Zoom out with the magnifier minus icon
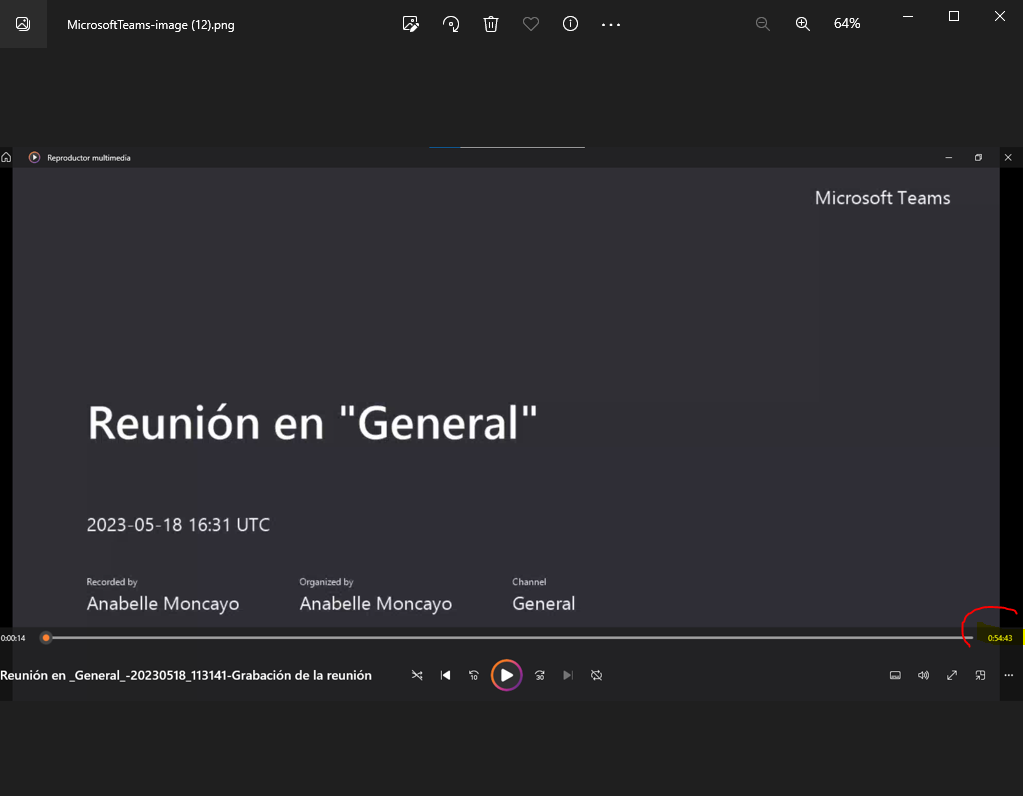The width and height of the screenshot is (1025, 796). tap(762, 24)
